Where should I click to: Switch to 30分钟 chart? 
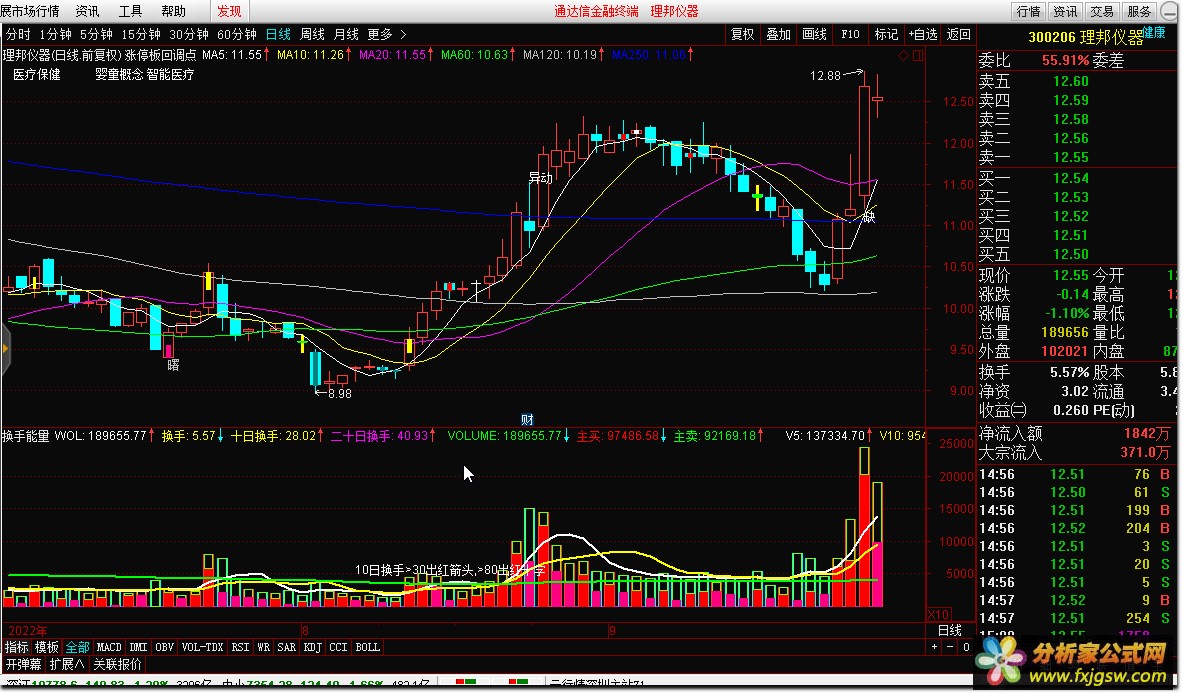[189, 35]
